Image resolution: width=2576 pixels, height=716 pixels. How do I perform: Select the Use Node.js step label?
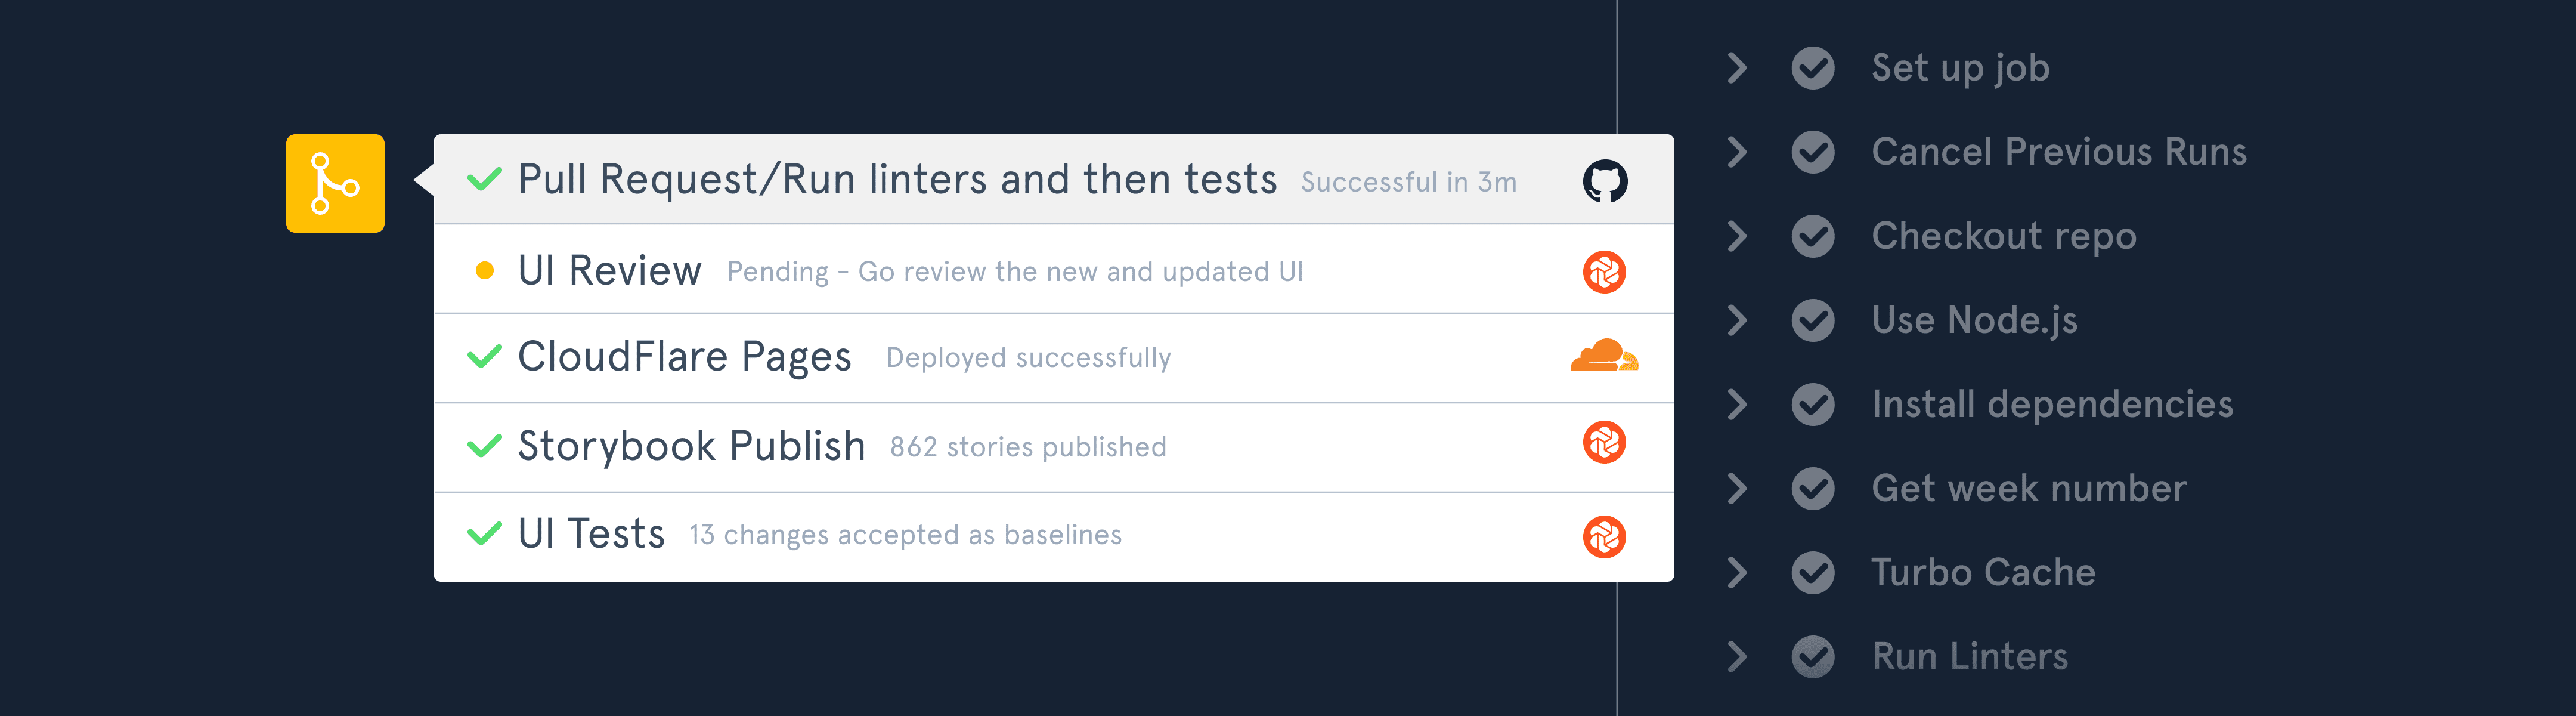[x=1974, y=320]
